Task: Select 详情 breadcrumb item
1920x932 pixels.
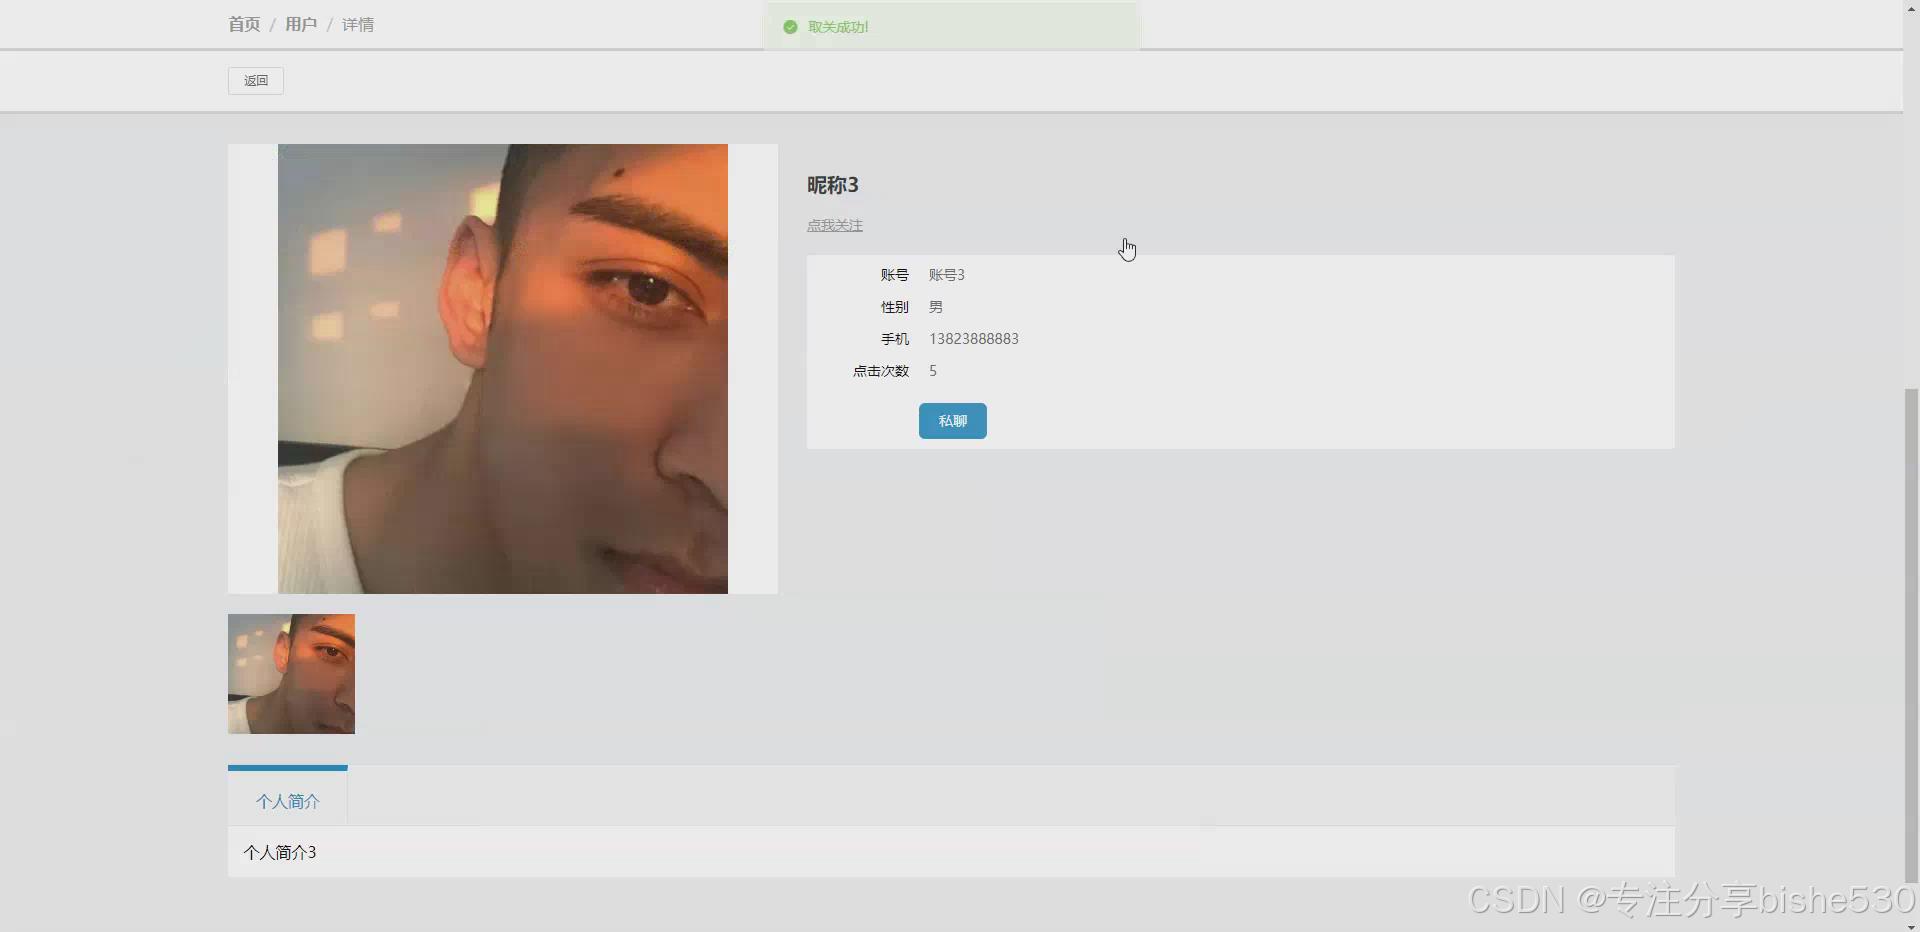Action: tap(358, 24)
